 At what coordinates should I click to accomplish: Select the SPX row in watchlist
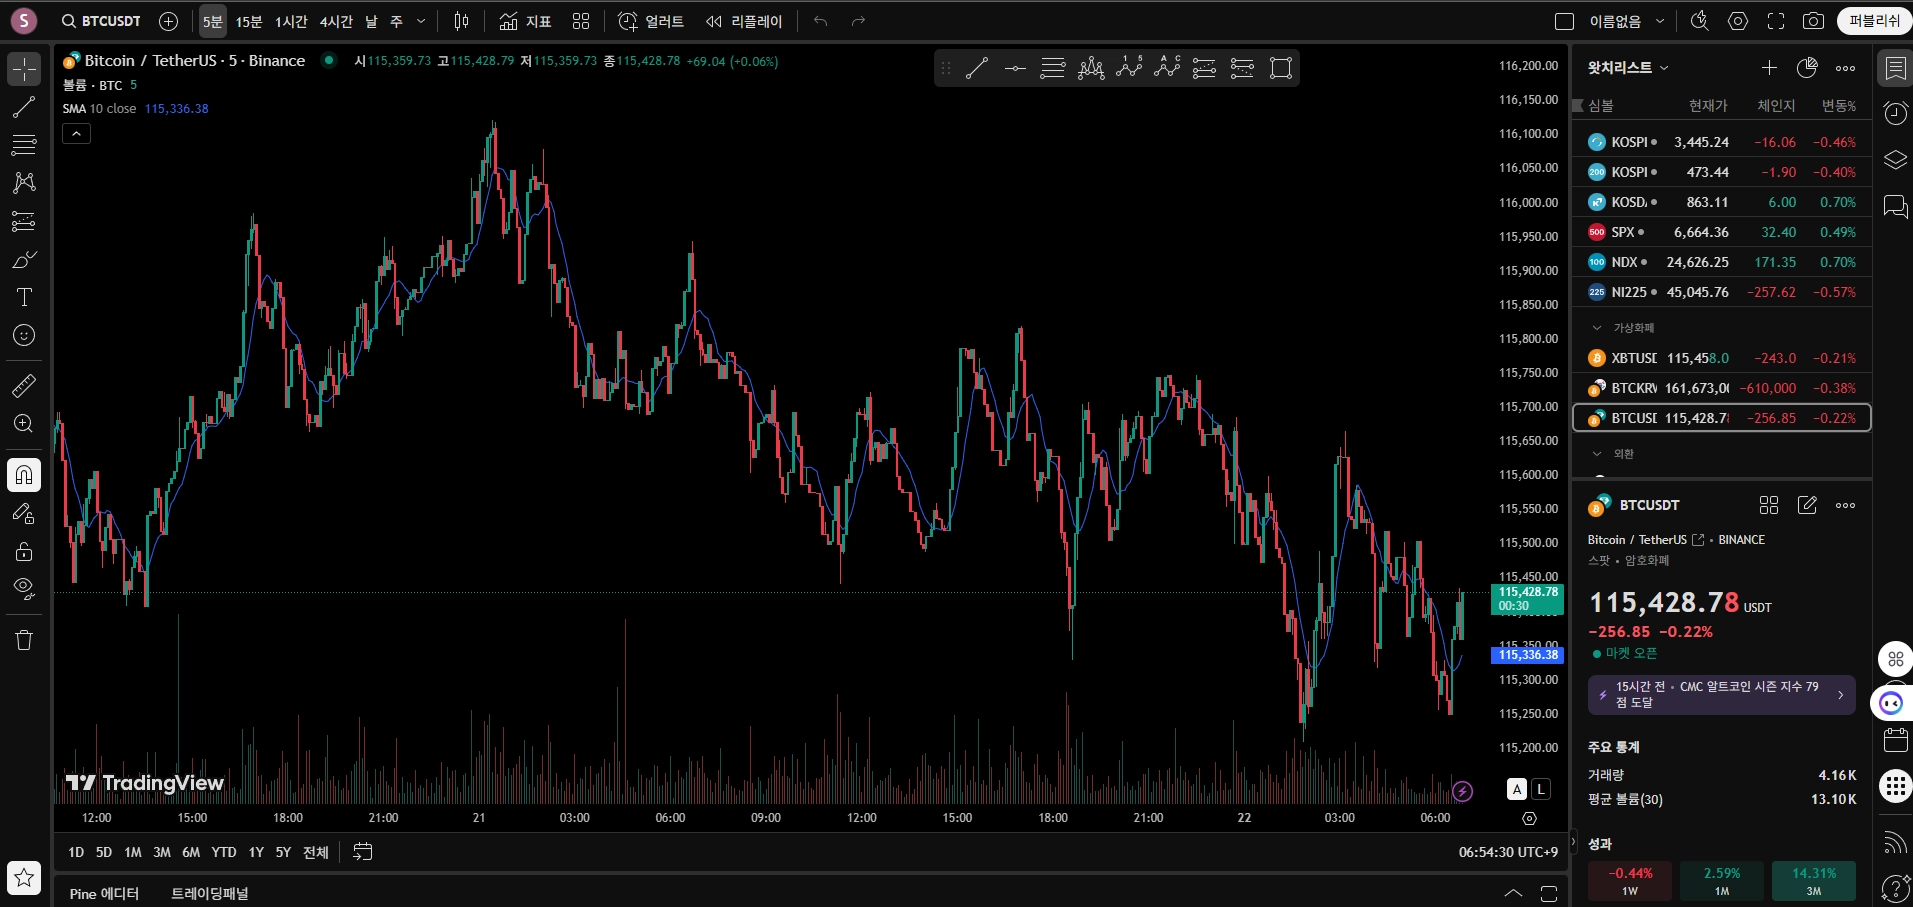click(1722, 232)
